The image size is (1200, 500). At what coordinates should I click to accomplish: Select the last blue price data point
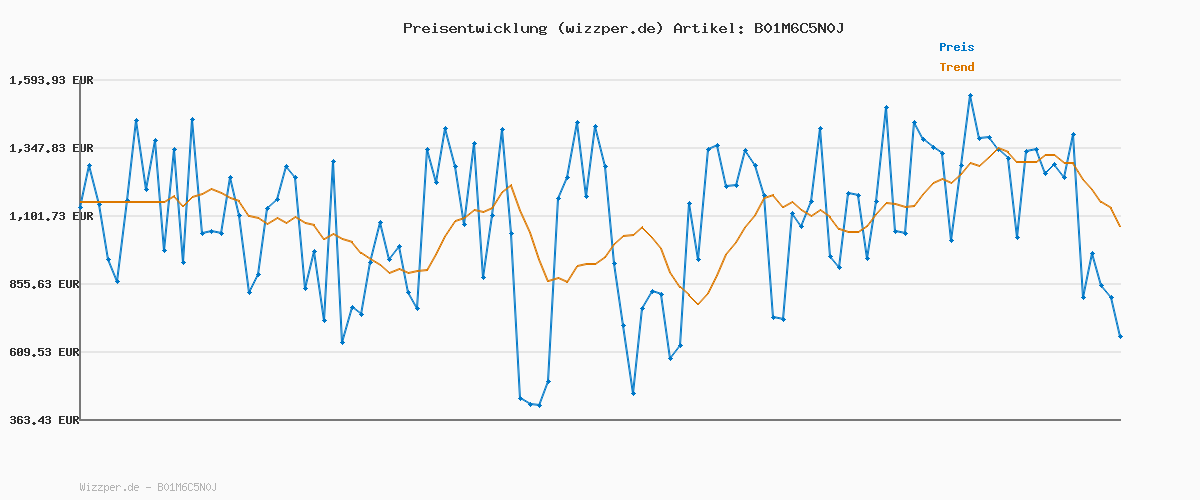[1120, 337]
